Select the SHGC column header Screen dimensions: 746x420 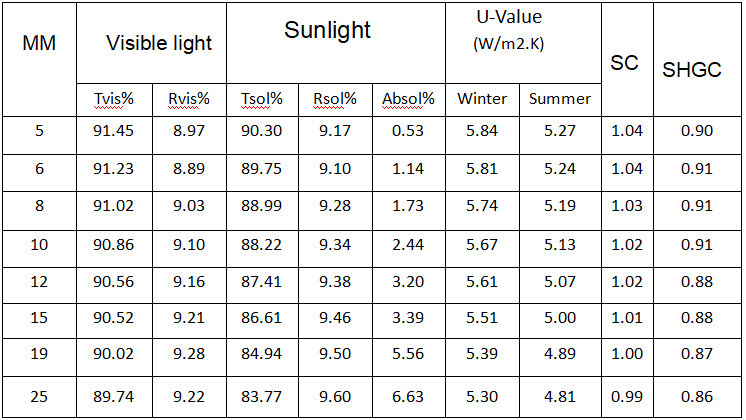tap(697, 59)
